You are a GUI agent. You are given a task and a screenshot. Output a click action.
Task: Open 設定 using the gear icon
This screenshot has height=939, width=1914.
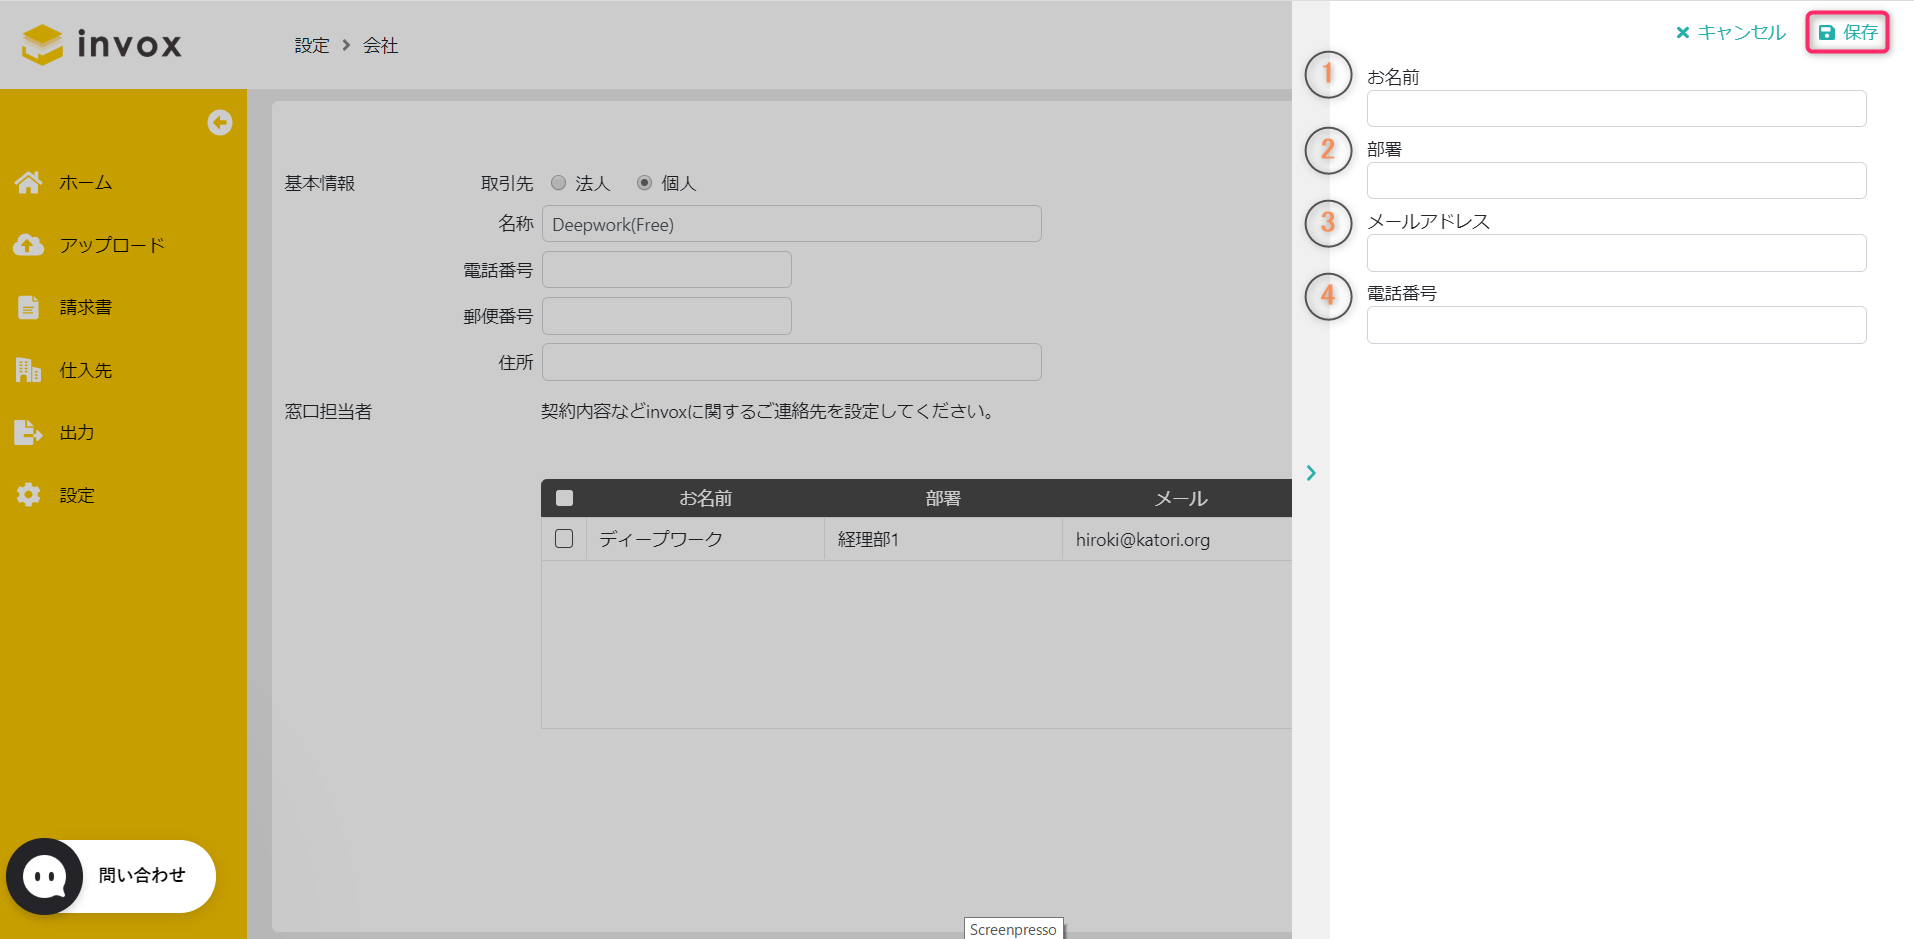coord(29,494)
